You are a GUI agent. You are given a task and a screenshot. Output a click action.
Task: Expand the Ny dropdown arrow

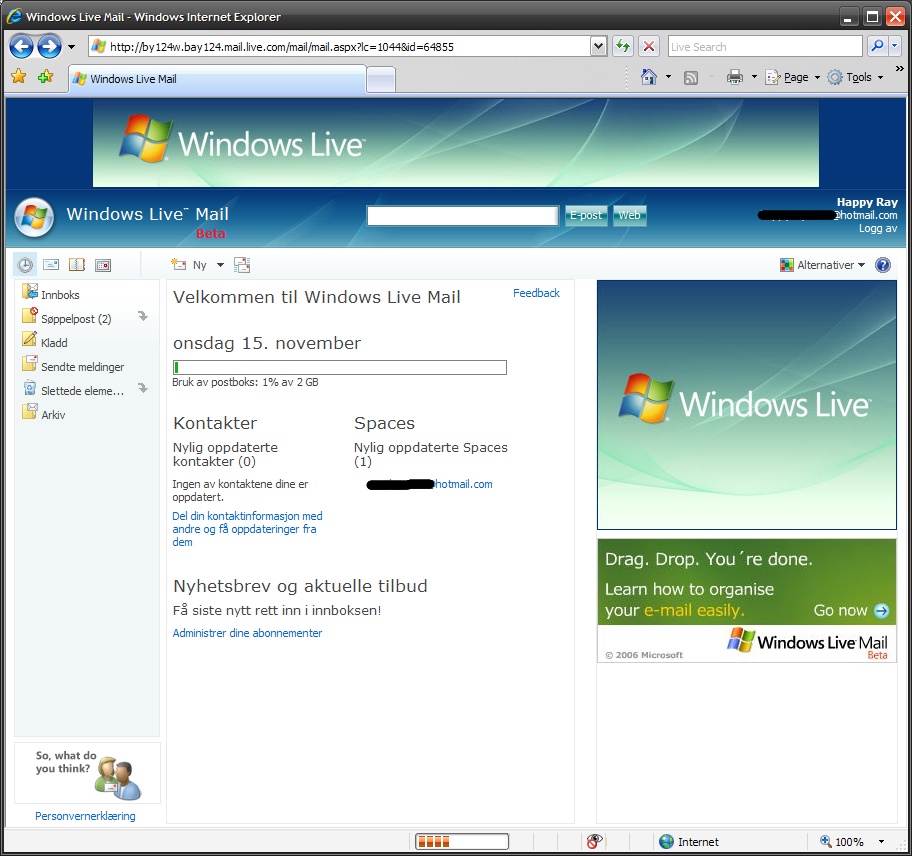pos(220,265)
